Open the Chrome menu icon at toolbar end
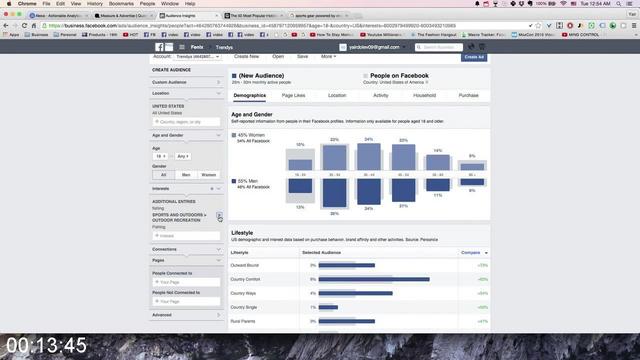Viewport: 640px width, 360px height. [634, 25]
